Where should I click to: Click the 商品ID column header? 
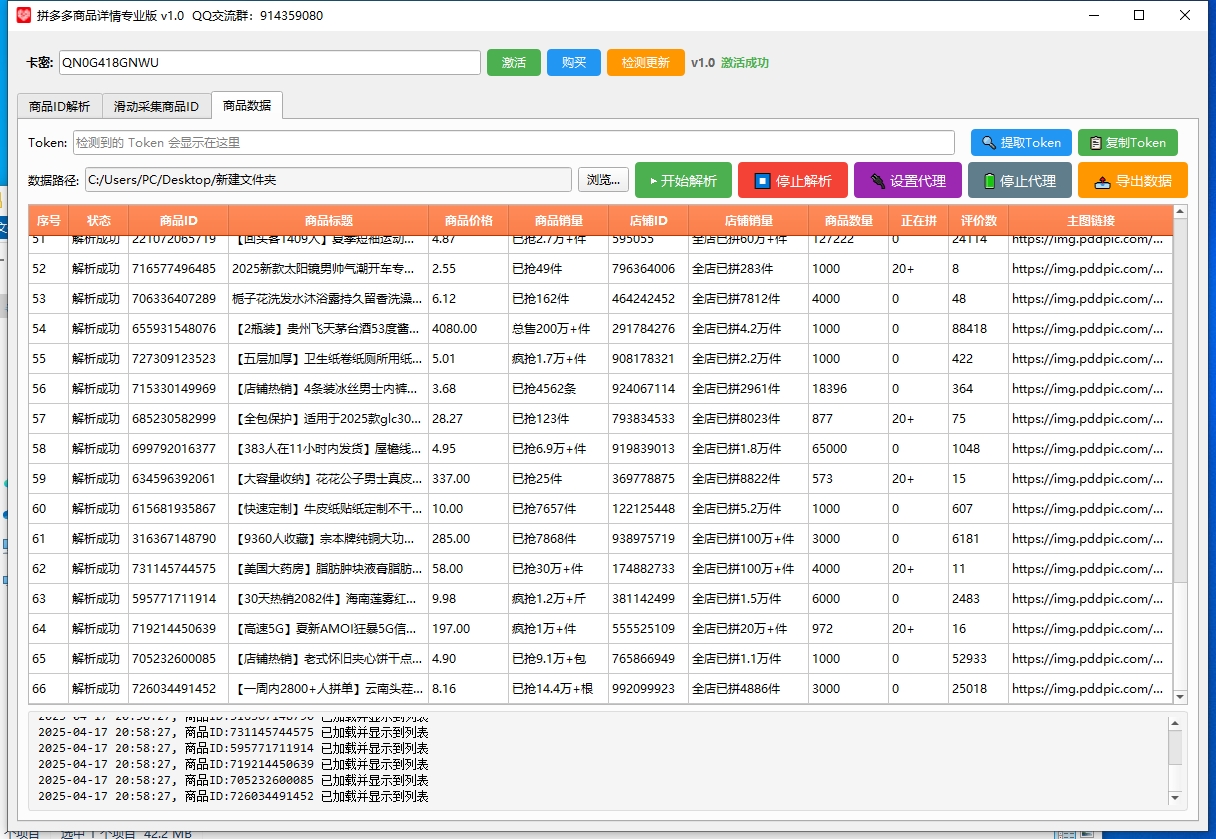pyautogui.click(x=179, y=220)
